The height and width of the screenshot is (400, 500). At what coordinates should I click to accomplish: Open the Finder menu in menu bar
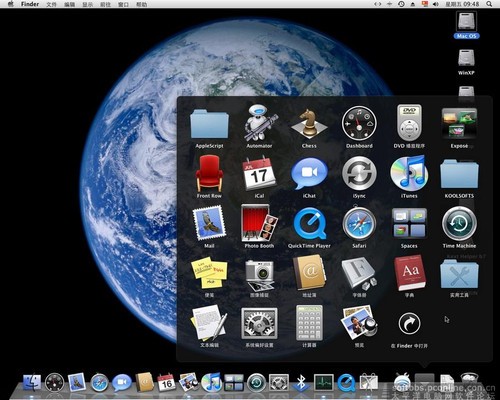point(30,4)
